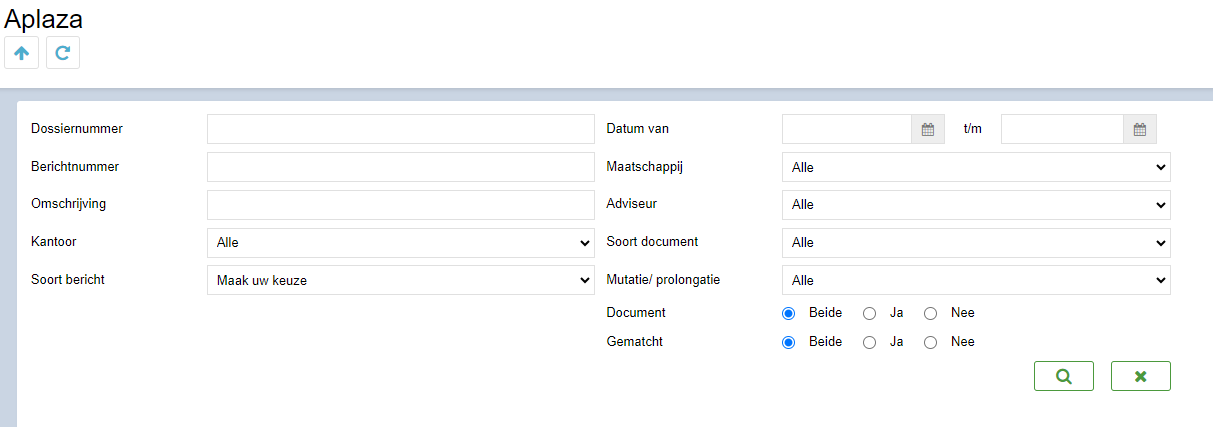Click the Omschrijving label
Screen dimensions: 1213x427
[69, 204]
